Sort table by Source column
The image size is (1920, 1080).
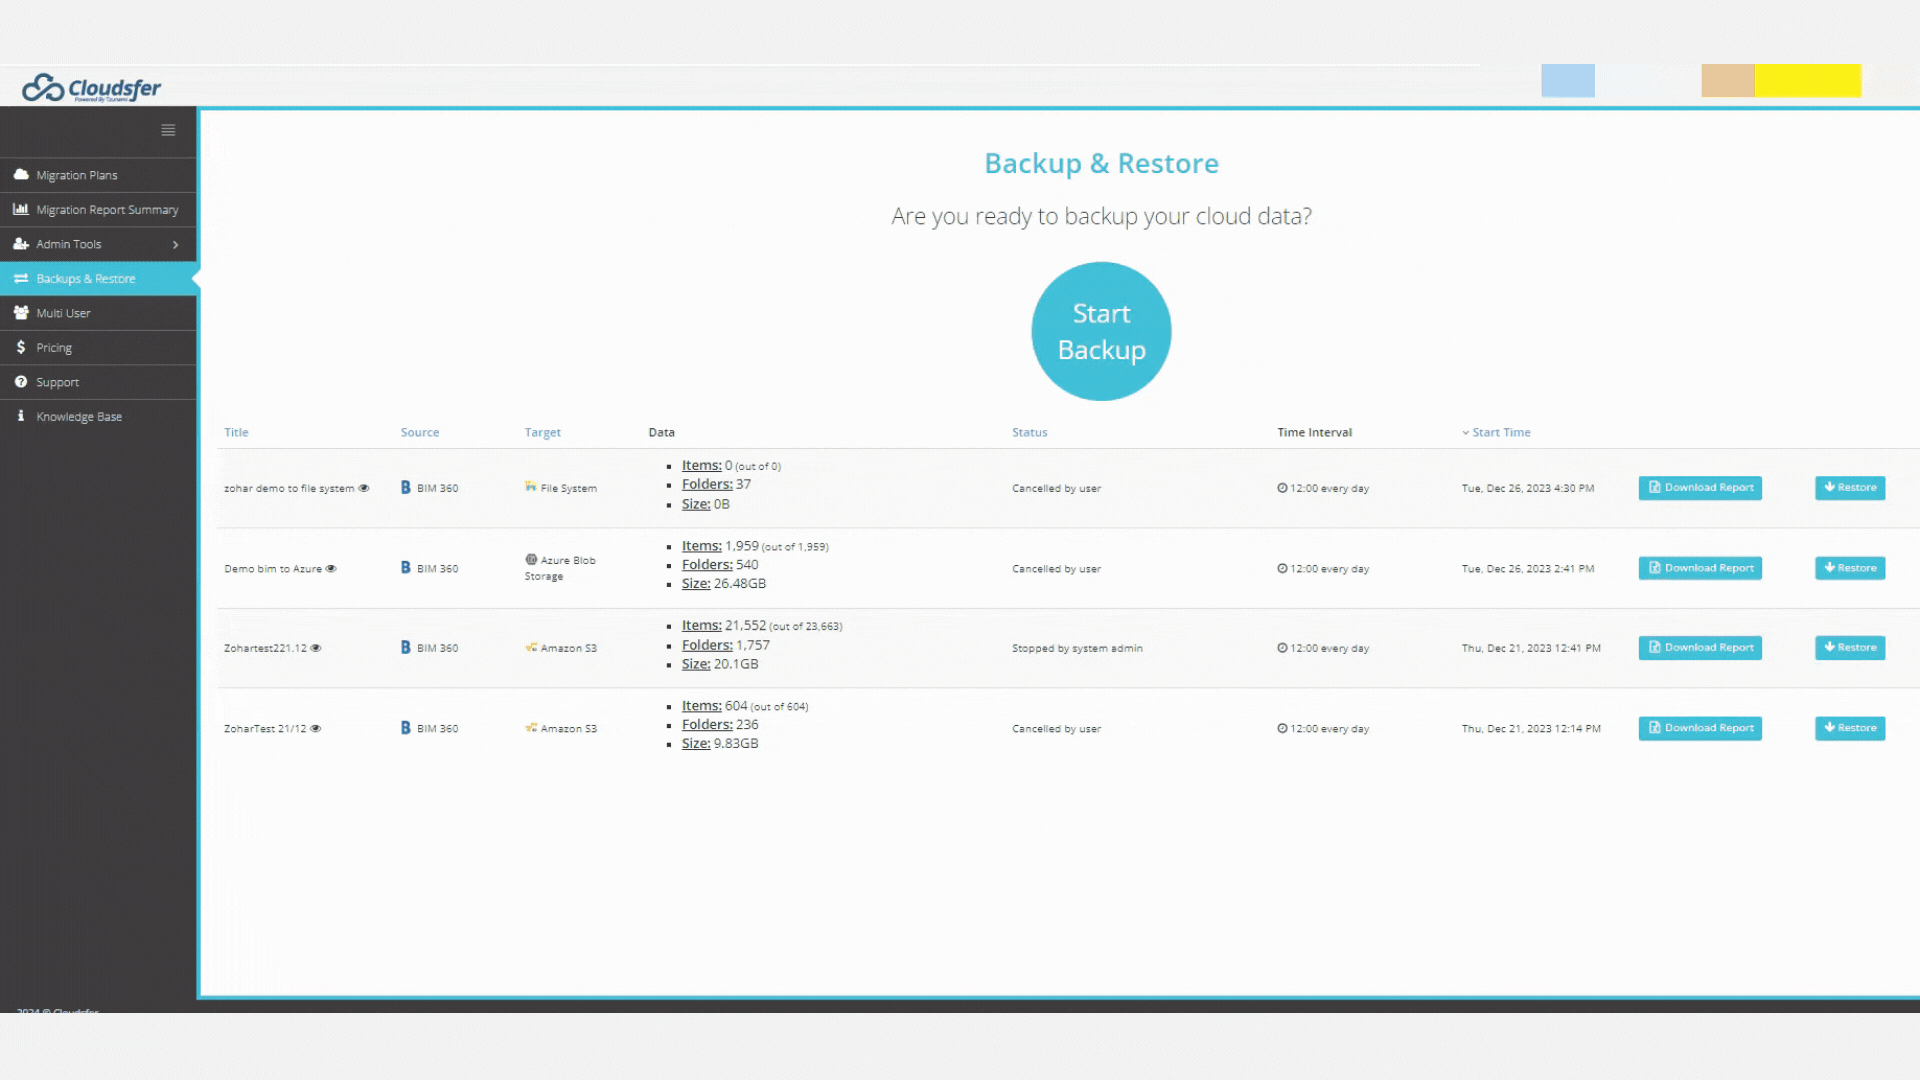(x=420, y=432)
